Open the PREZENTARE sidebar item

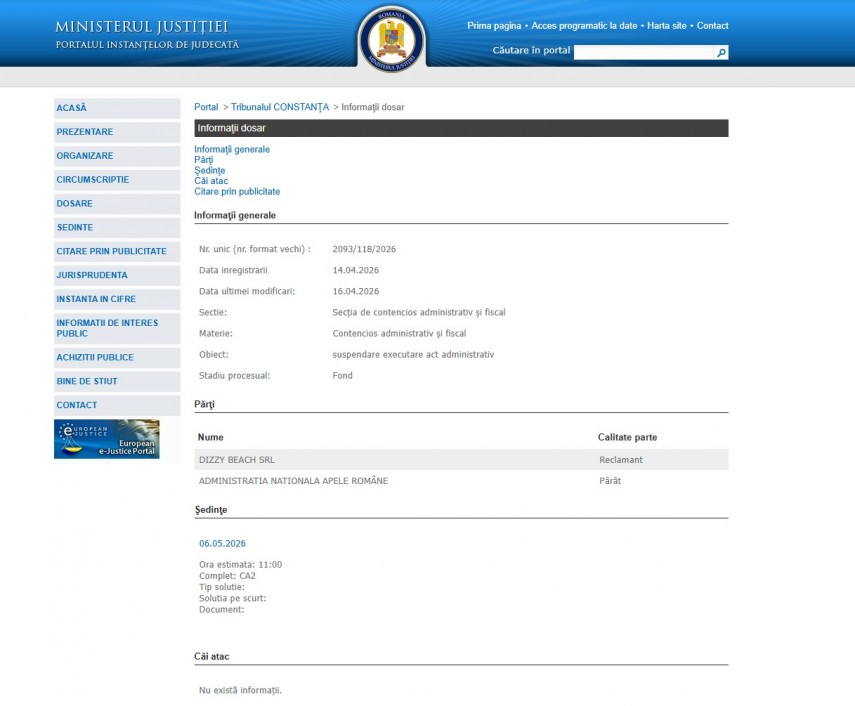[x=85, y=132]
